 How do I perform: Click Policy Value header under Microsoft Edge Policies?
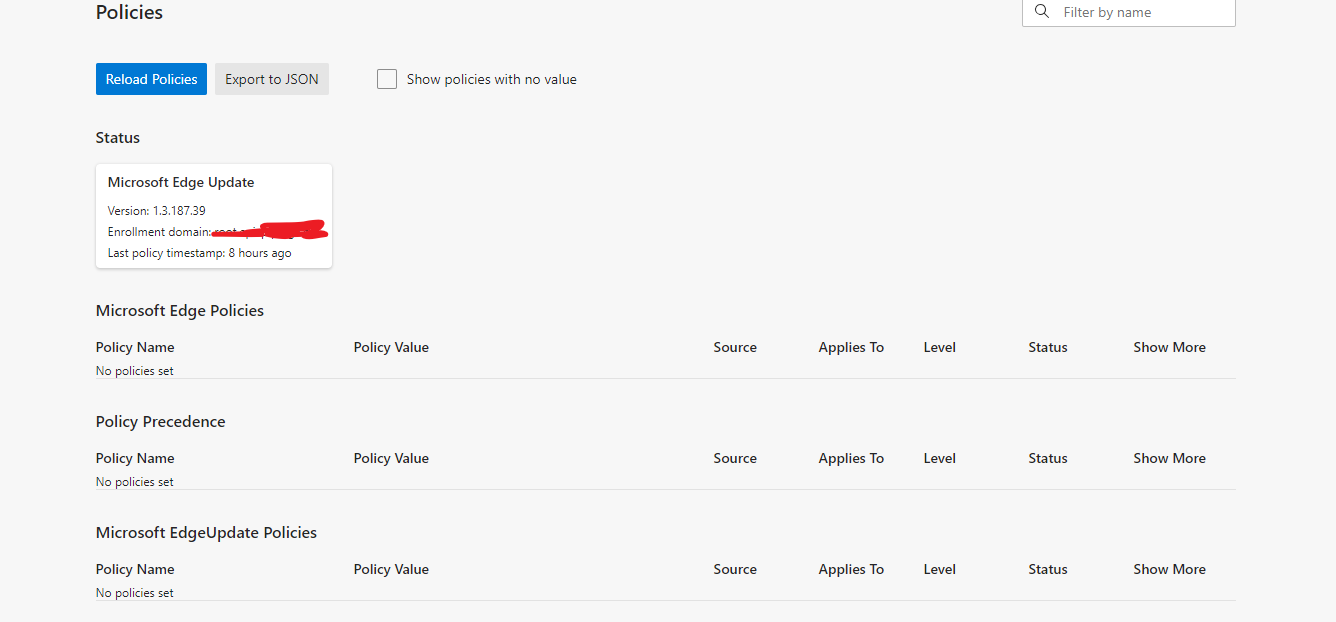[x=391, y=347]
